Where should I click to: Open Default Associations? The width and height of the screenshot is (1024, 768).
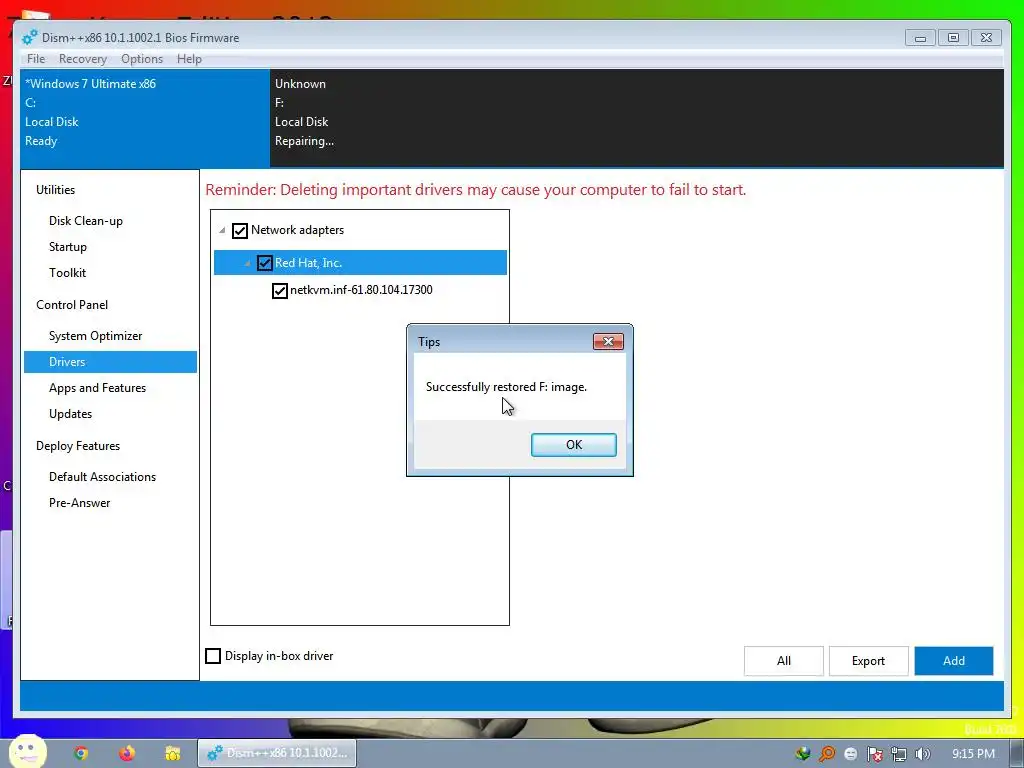pos(103,477)
